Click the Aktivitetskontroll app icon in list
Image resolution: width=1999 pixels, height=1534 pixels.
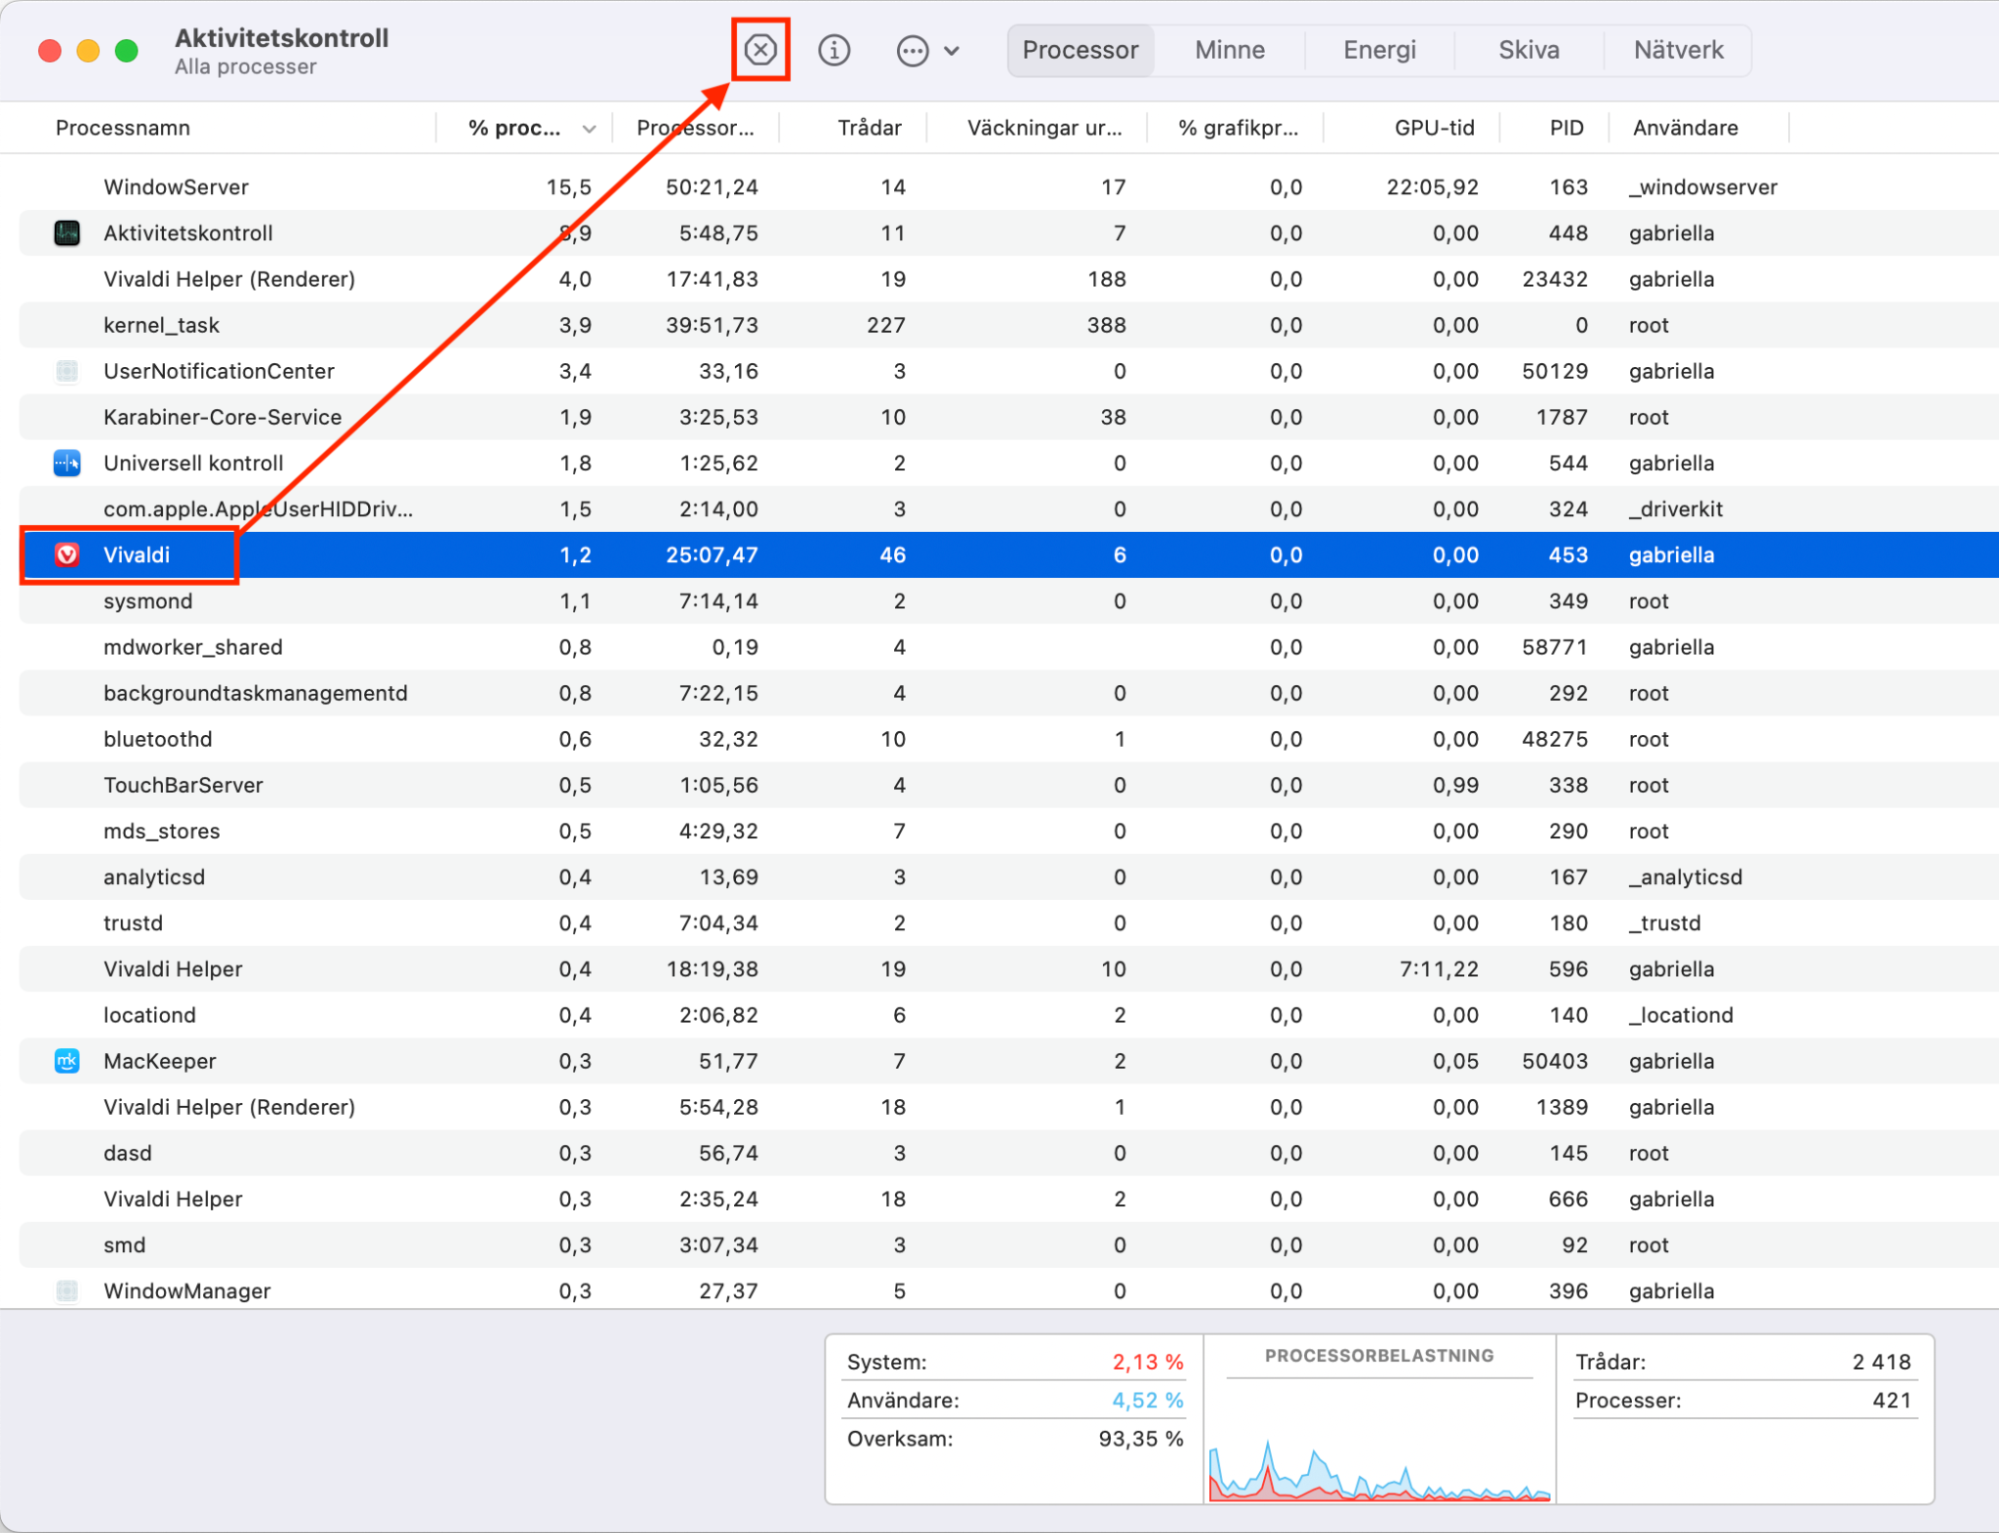coord(67,233)
